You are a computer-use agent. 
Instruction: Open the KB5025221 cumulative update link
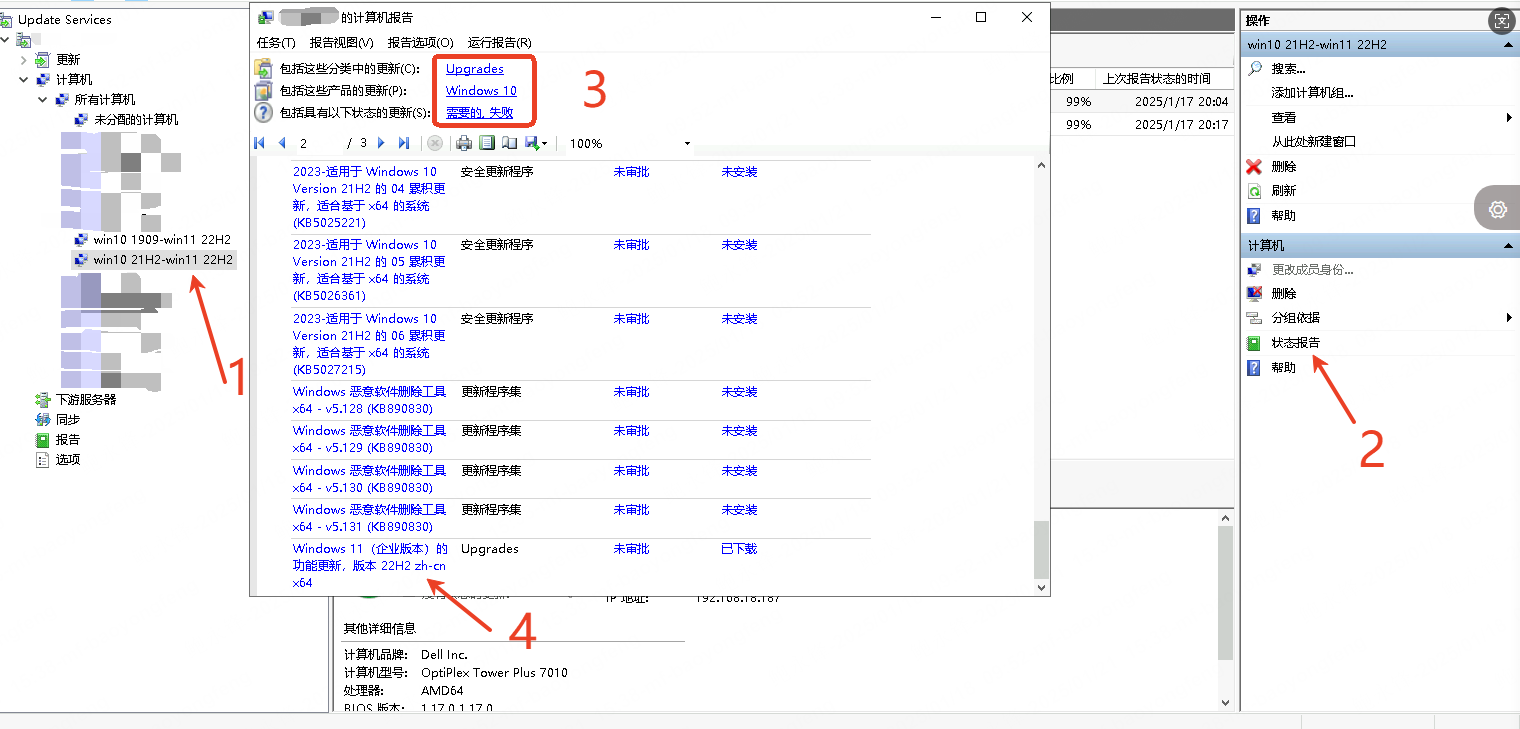click(x=369, y=197)
